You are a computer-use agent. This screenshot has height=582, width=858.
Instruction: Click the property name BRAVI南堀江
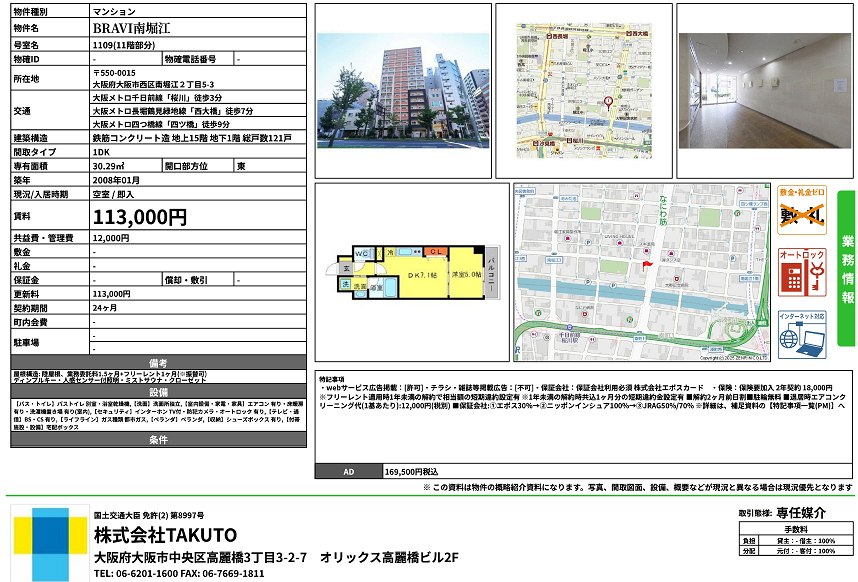pyautogui.click(x=131, y=29)
